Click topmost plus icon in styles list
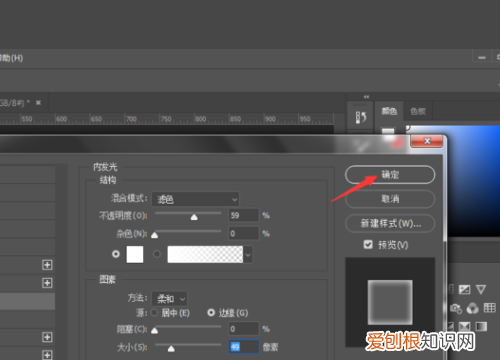The image size is (500, 360). (47, 265)
